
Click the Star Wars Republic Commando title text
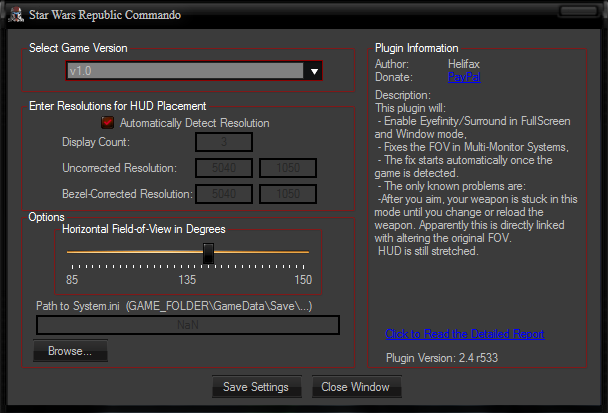point(105,15)
